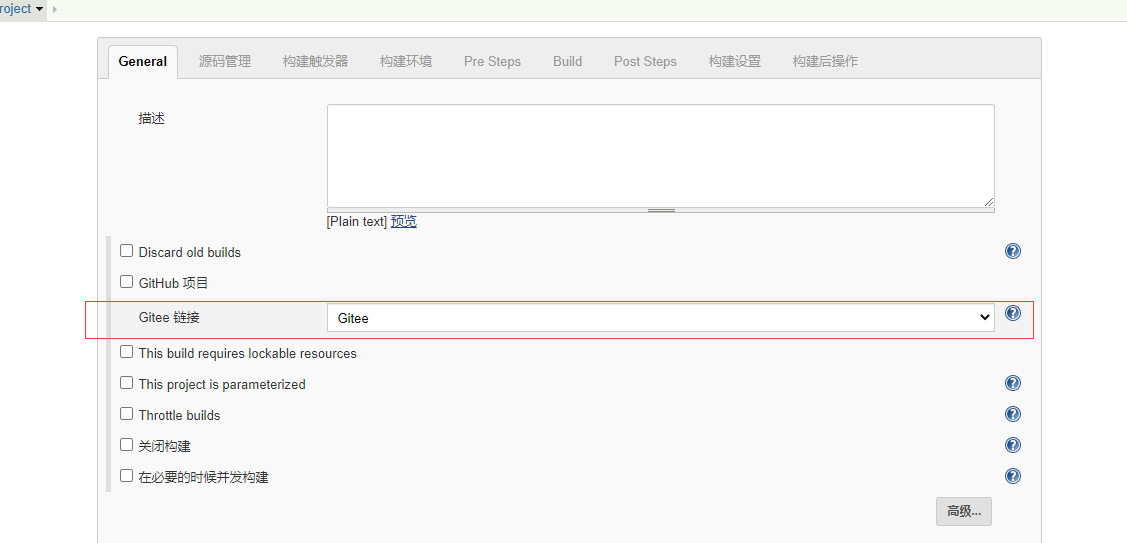The image size is (1127, 543).
Task: Click the [Plain text] label
Action: pyautogui.click(x=356, y=222)
